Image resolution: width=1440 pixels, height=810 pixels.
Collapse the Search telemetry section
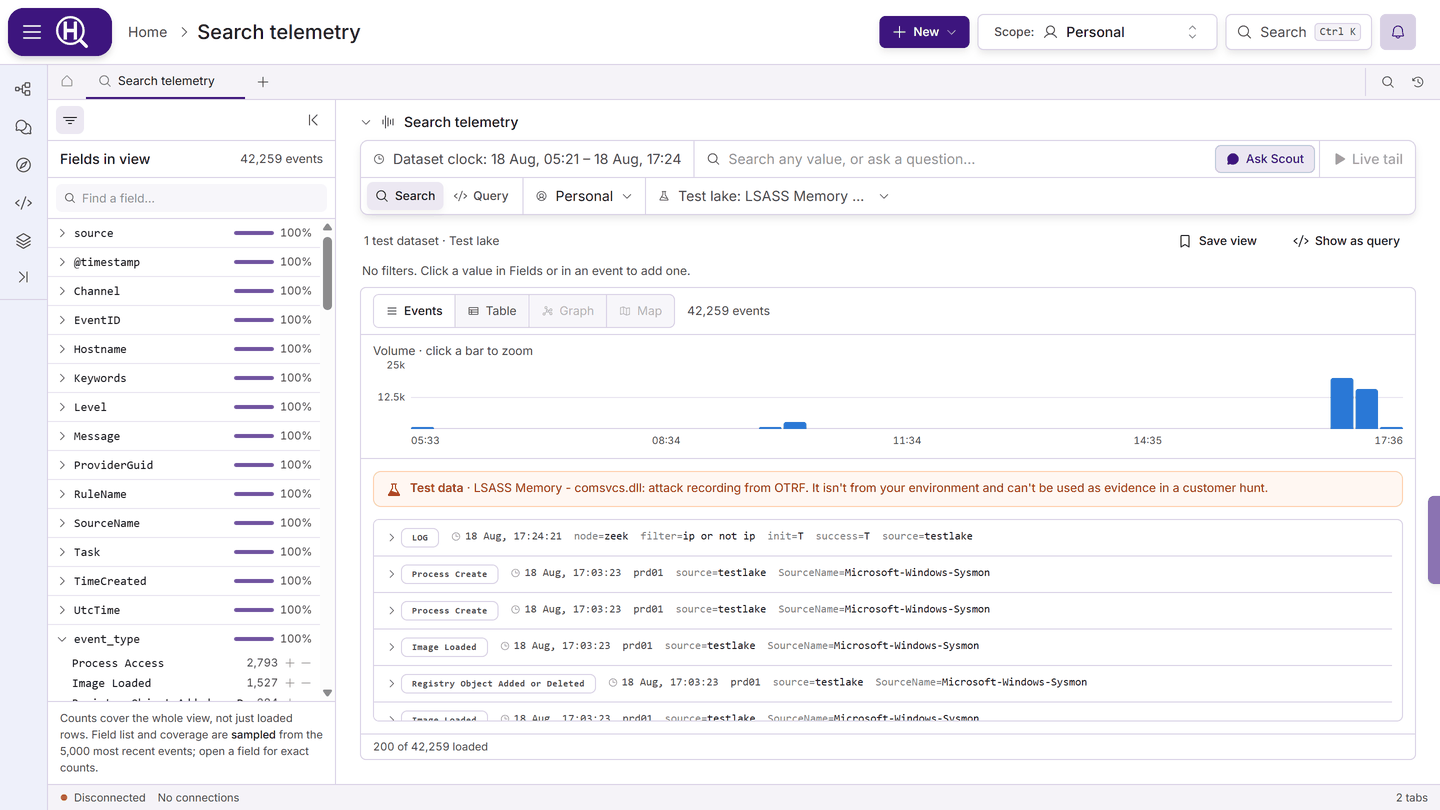[366, 122]
